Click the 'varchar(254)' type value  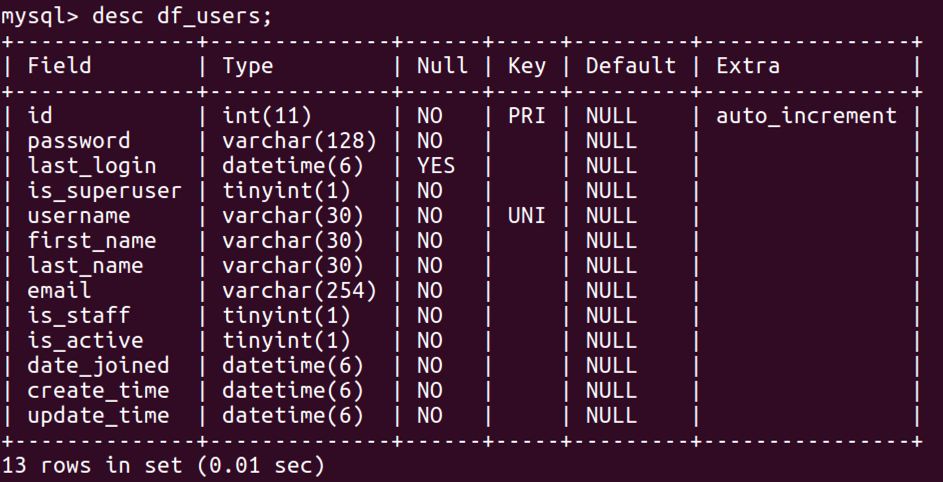click(x=299, y=291)
